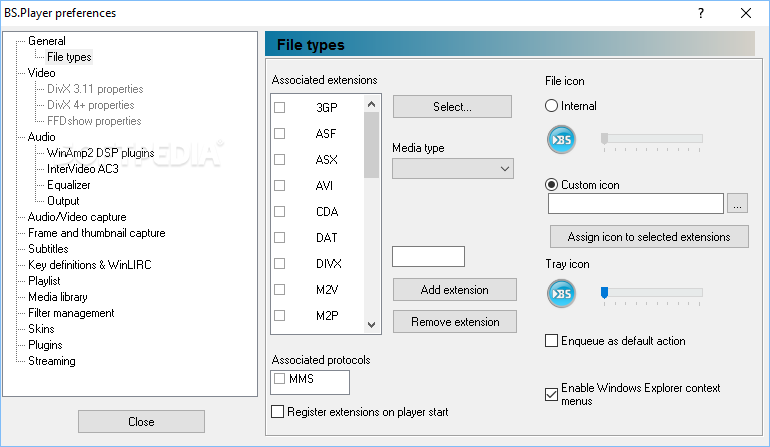
Task: Tick the CDA extension checkbox
Action: (279, 212)
